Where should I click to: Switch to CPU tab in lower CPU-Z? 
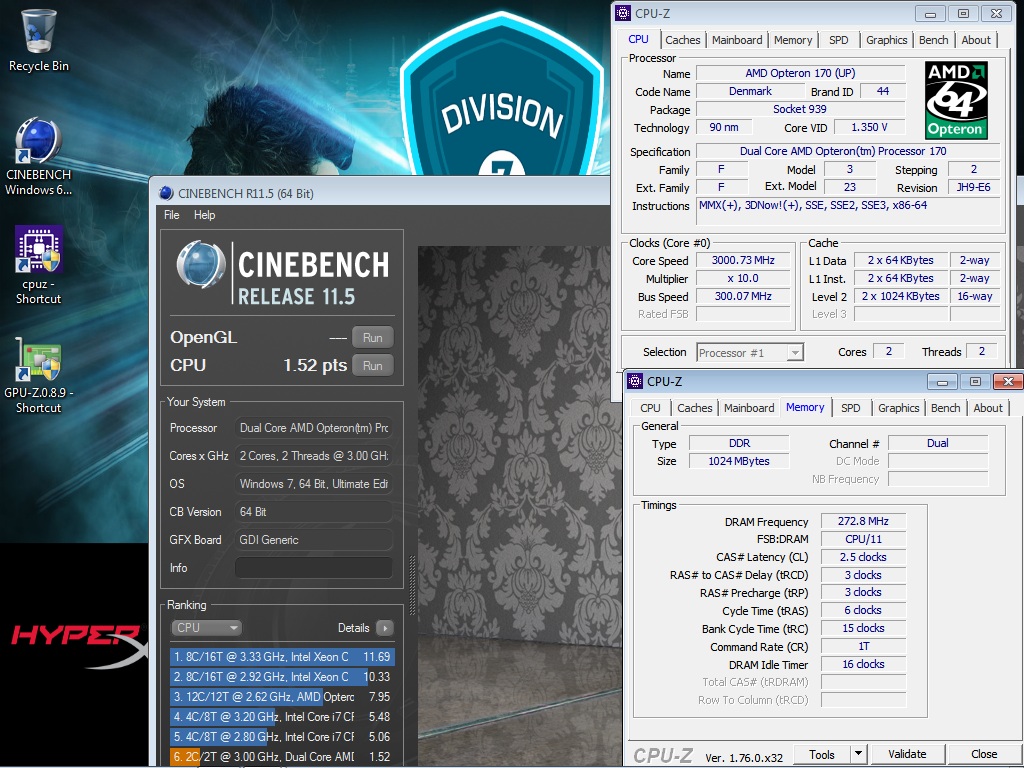tap(650, 408)
